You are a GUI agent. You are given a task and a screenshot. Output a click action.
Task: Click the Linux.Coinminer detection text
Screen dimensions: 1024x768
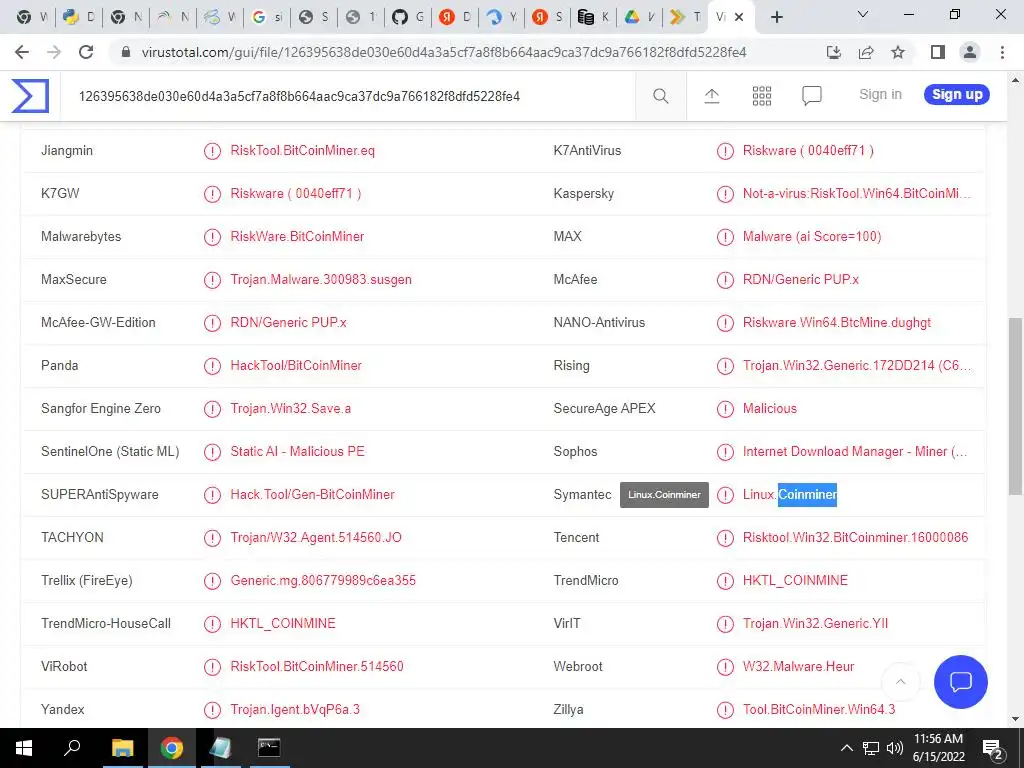tap(790, 495)
